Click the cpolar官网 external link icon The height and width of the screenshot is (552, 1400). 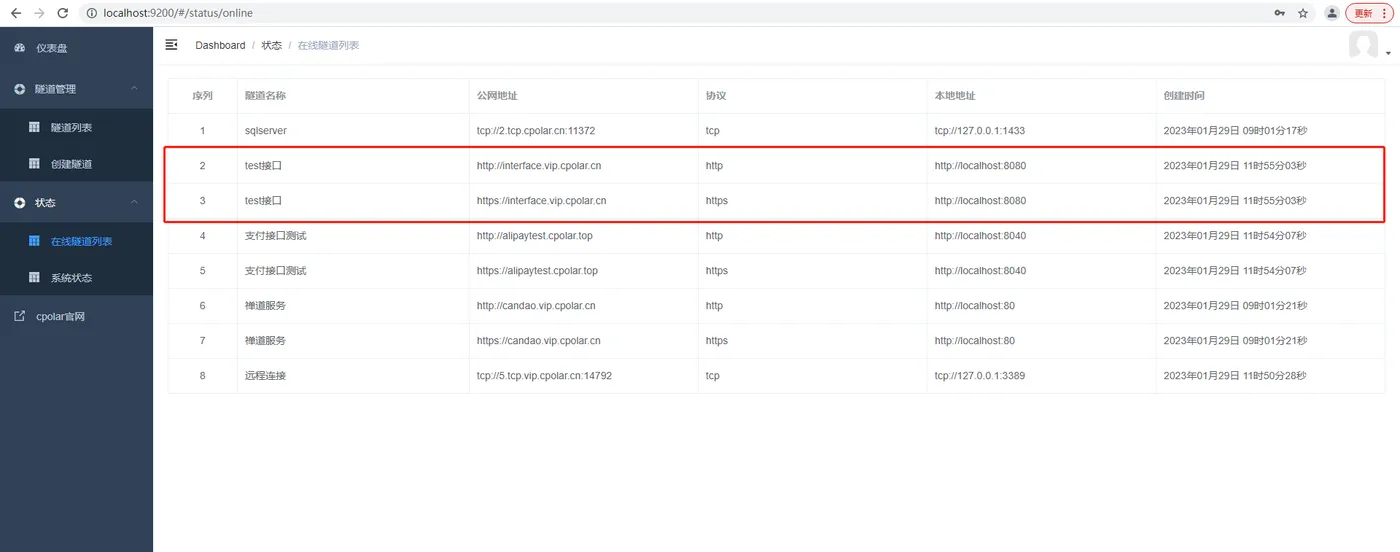pyautogui.click(x=20, y=316)
